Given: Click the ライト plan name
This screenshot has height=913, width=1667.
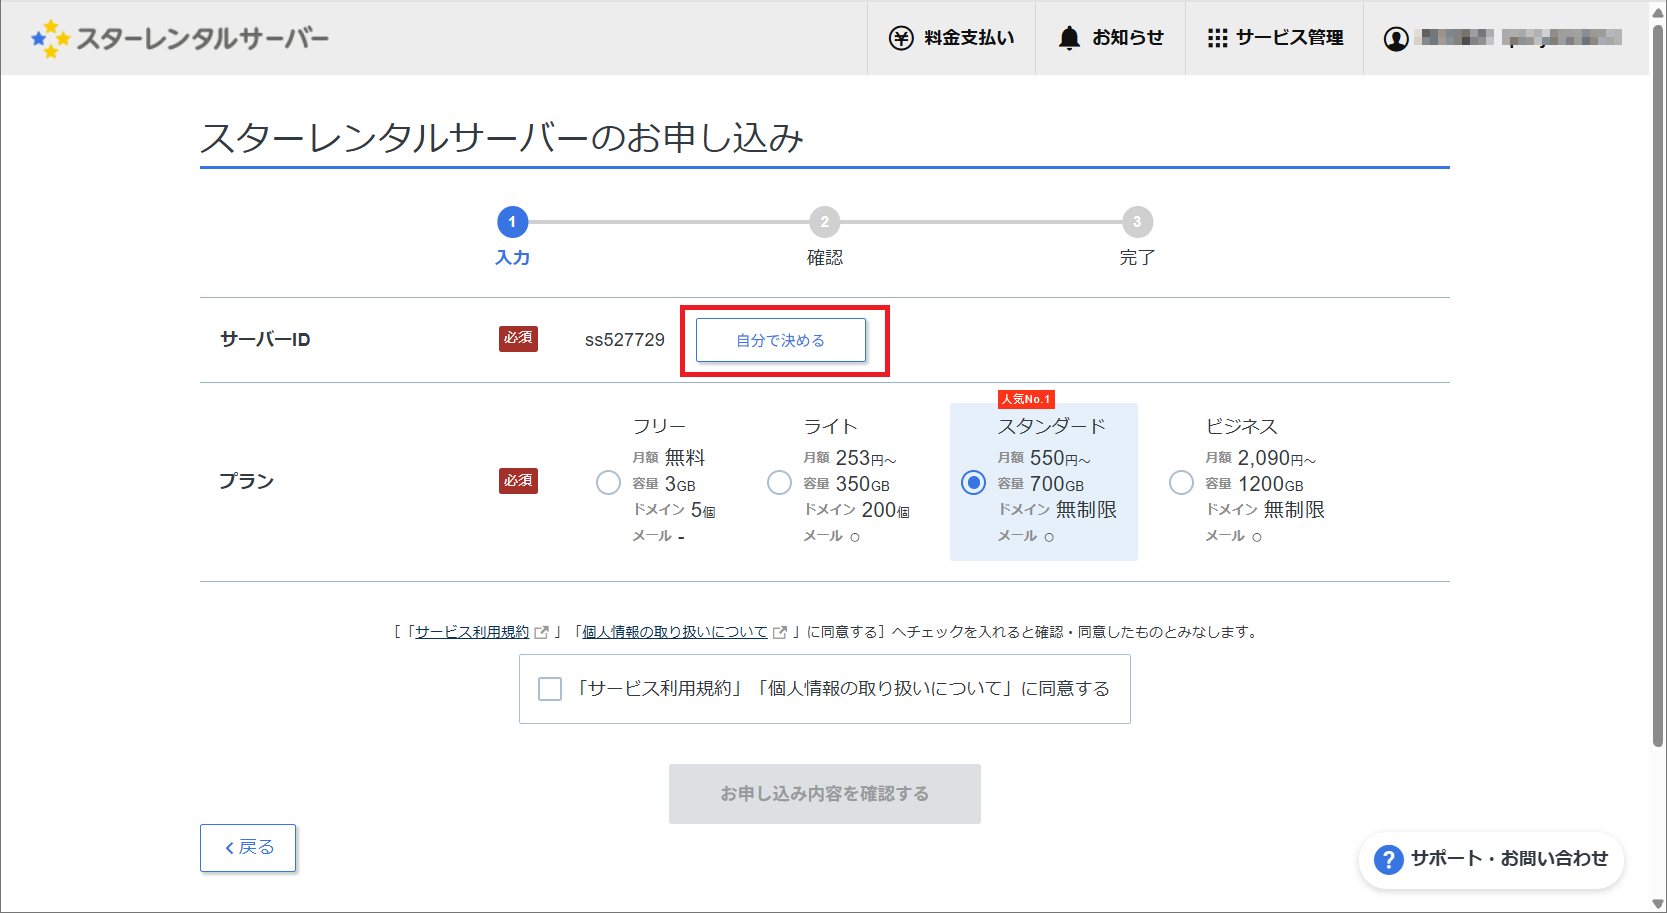Looking at the screenshot, I should tap(830, 427).
